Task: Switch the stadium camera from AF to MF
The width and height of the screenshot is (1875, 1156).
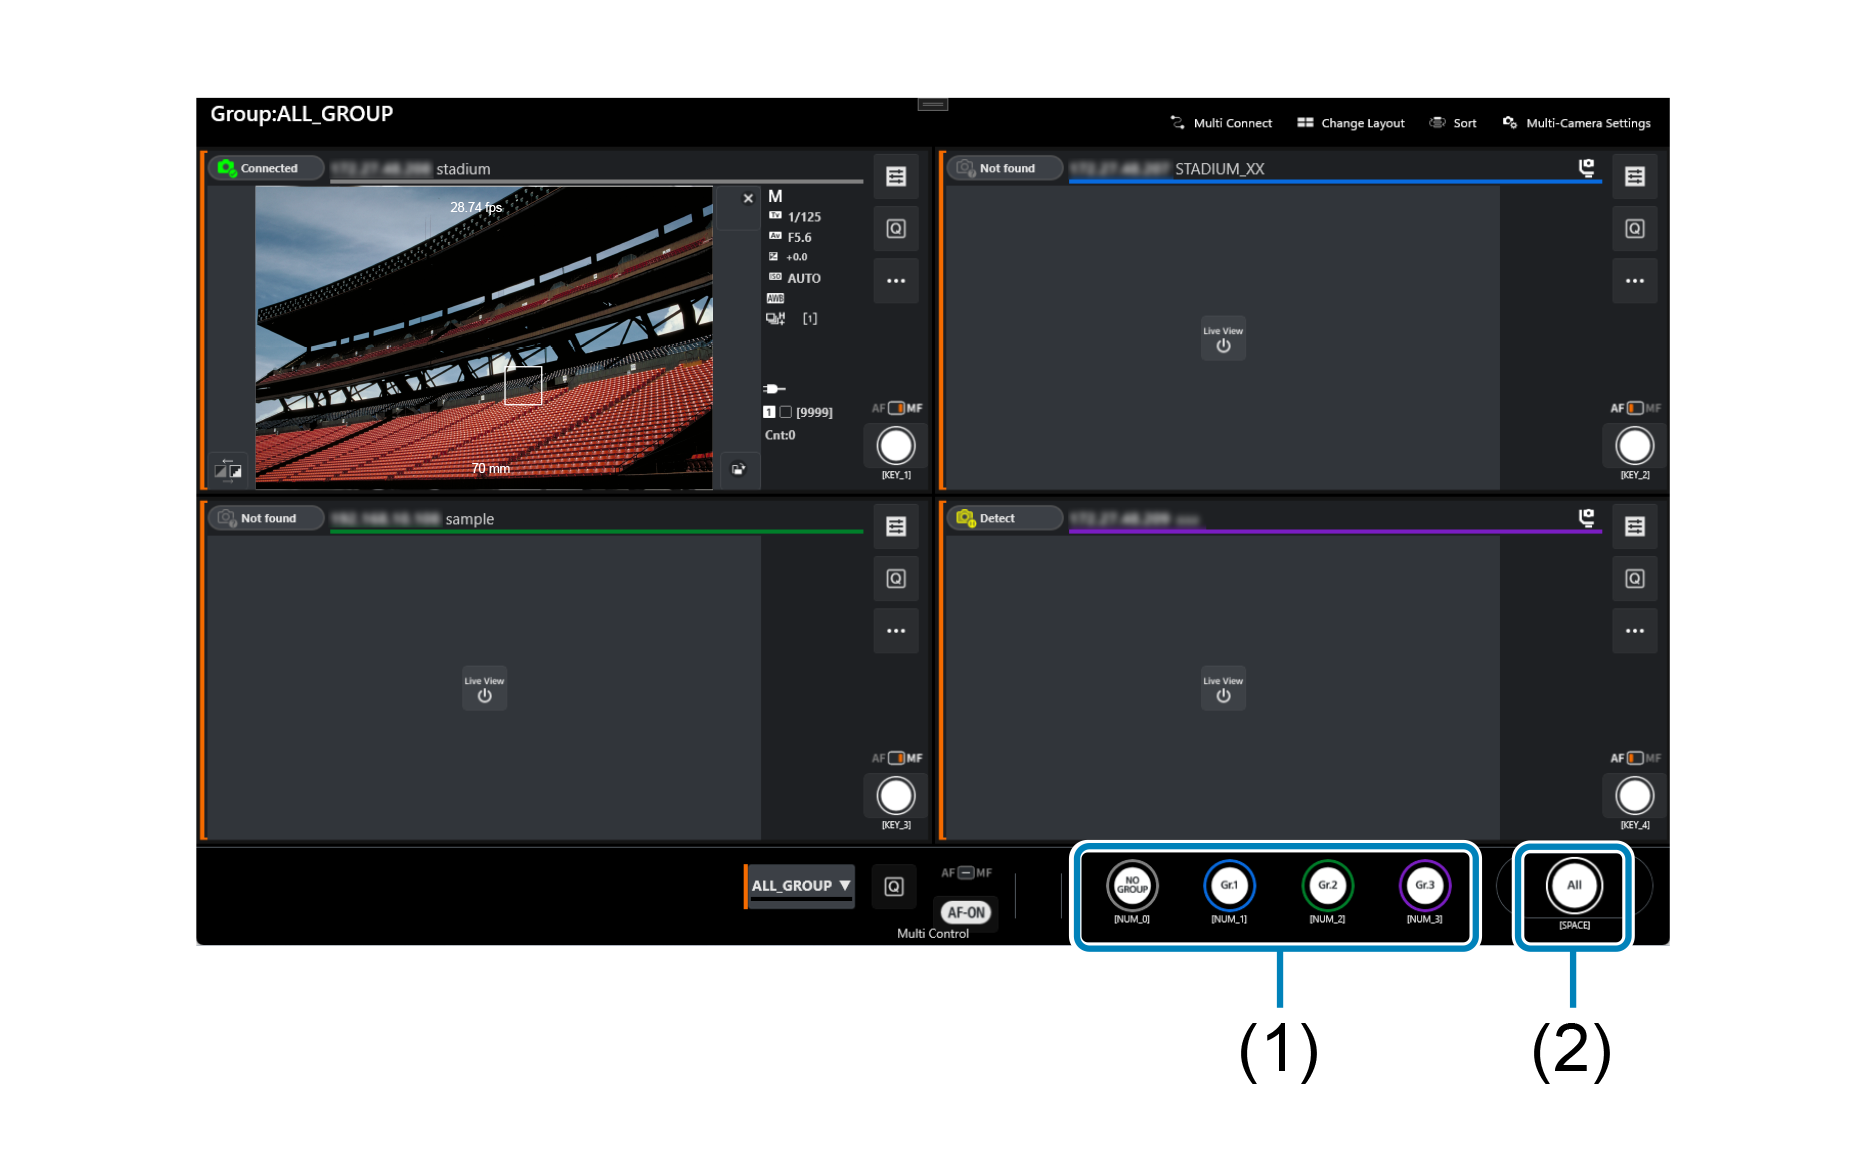Action: coord(899,408)
